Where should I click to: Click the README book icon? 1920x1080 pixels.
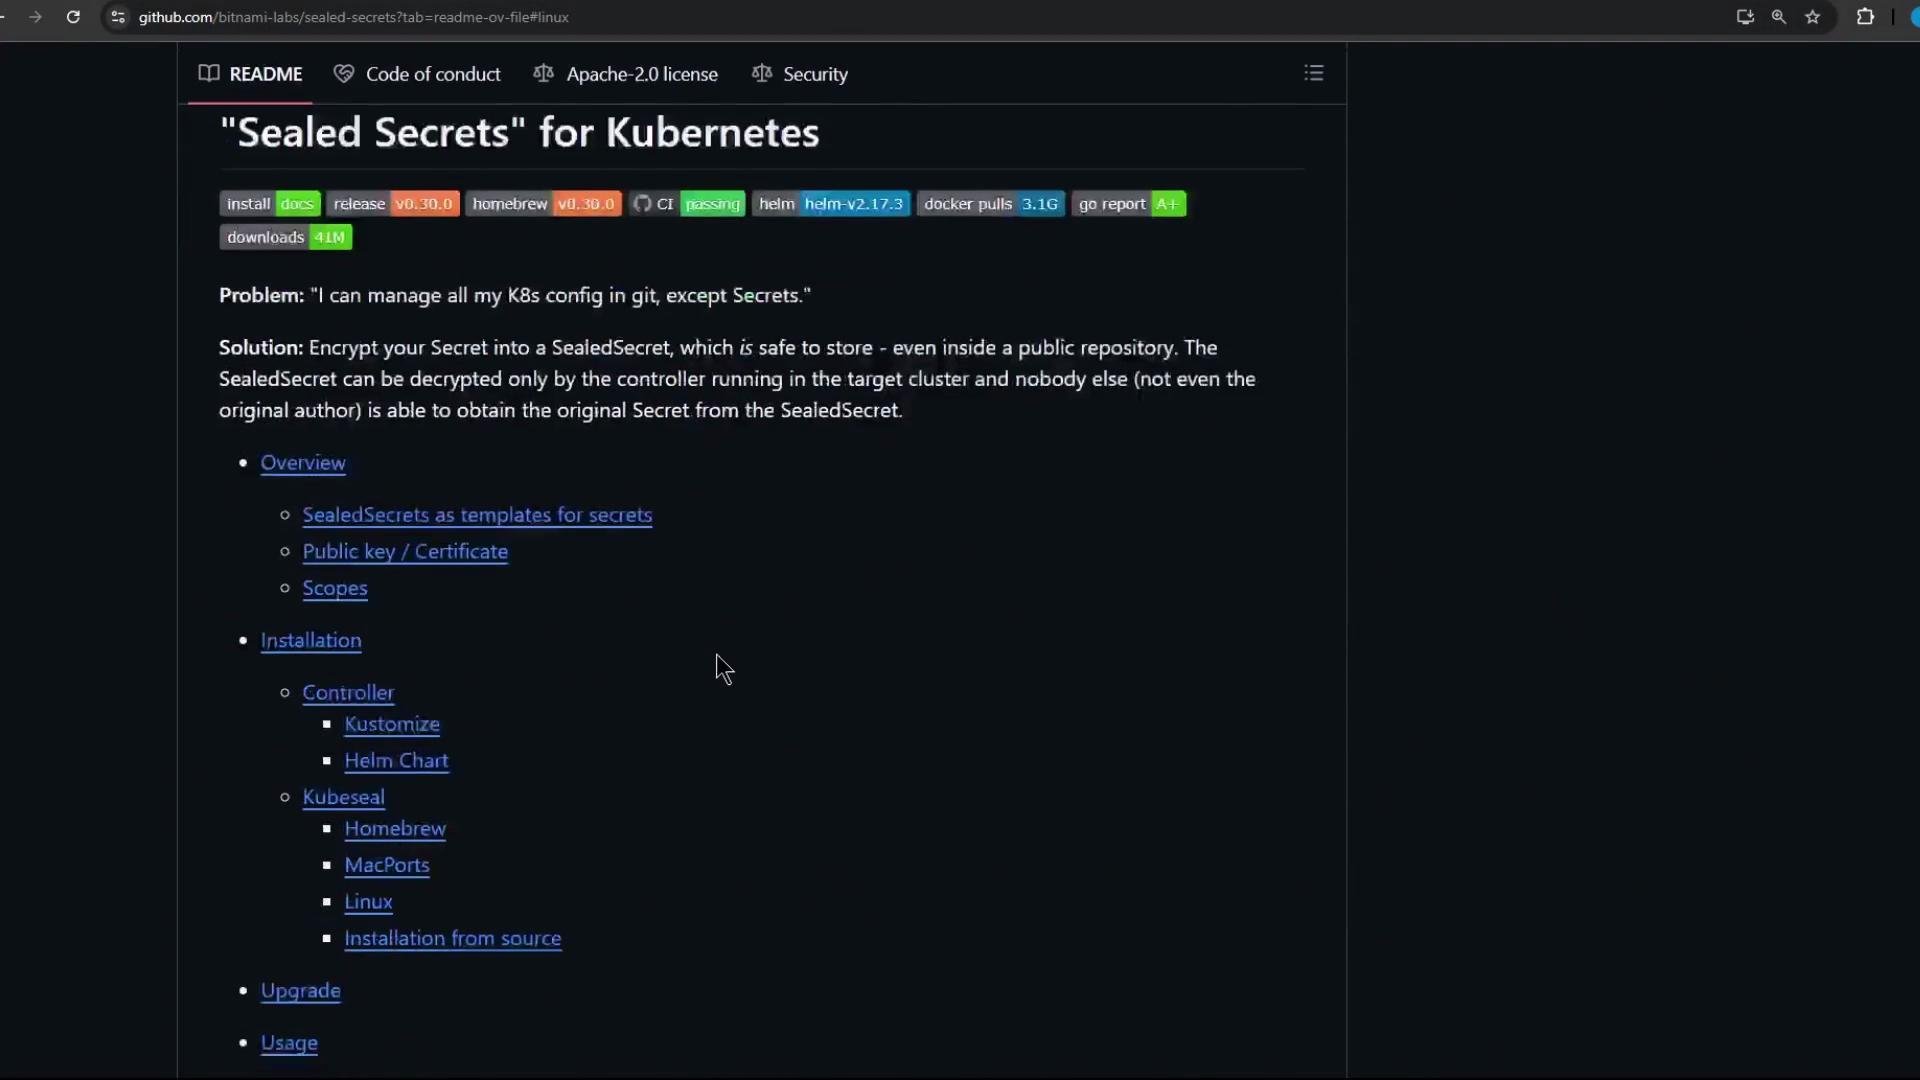click(x=209, y=73)
